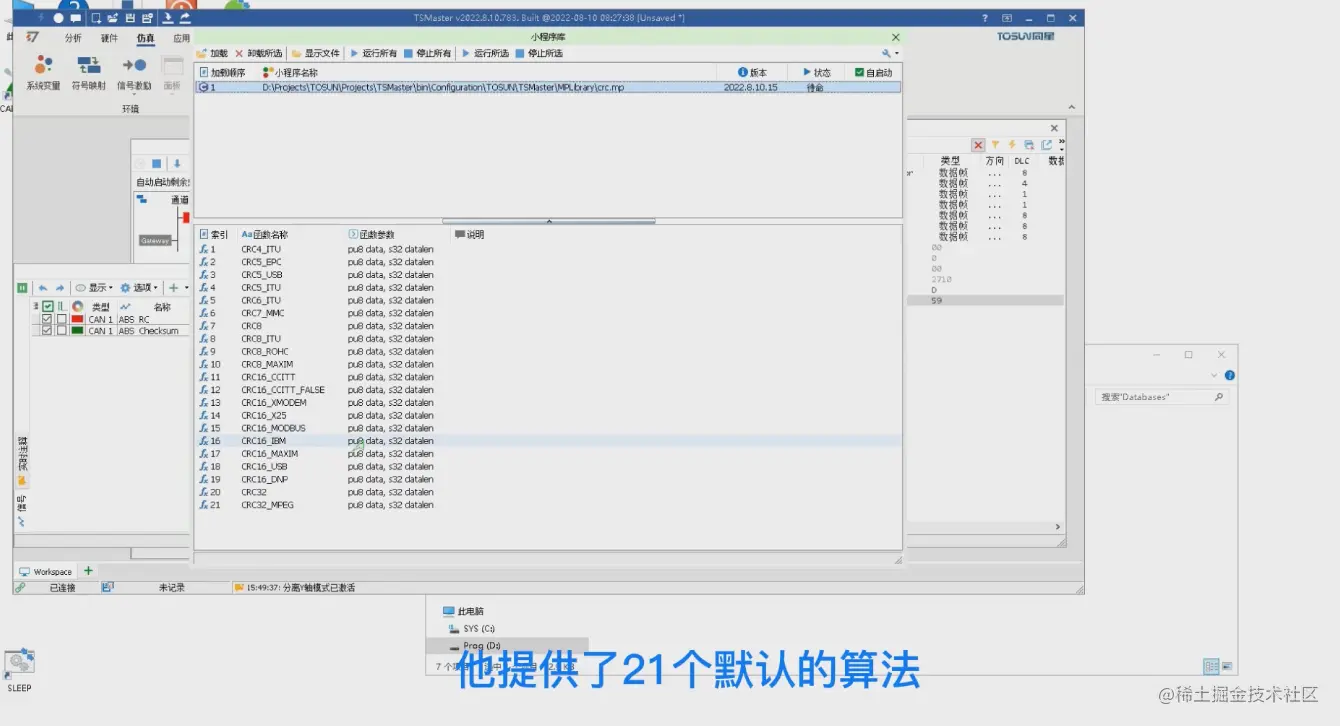Click 运行所选 run selected button
1340x726 pixels.
click(x=485, y=53)
